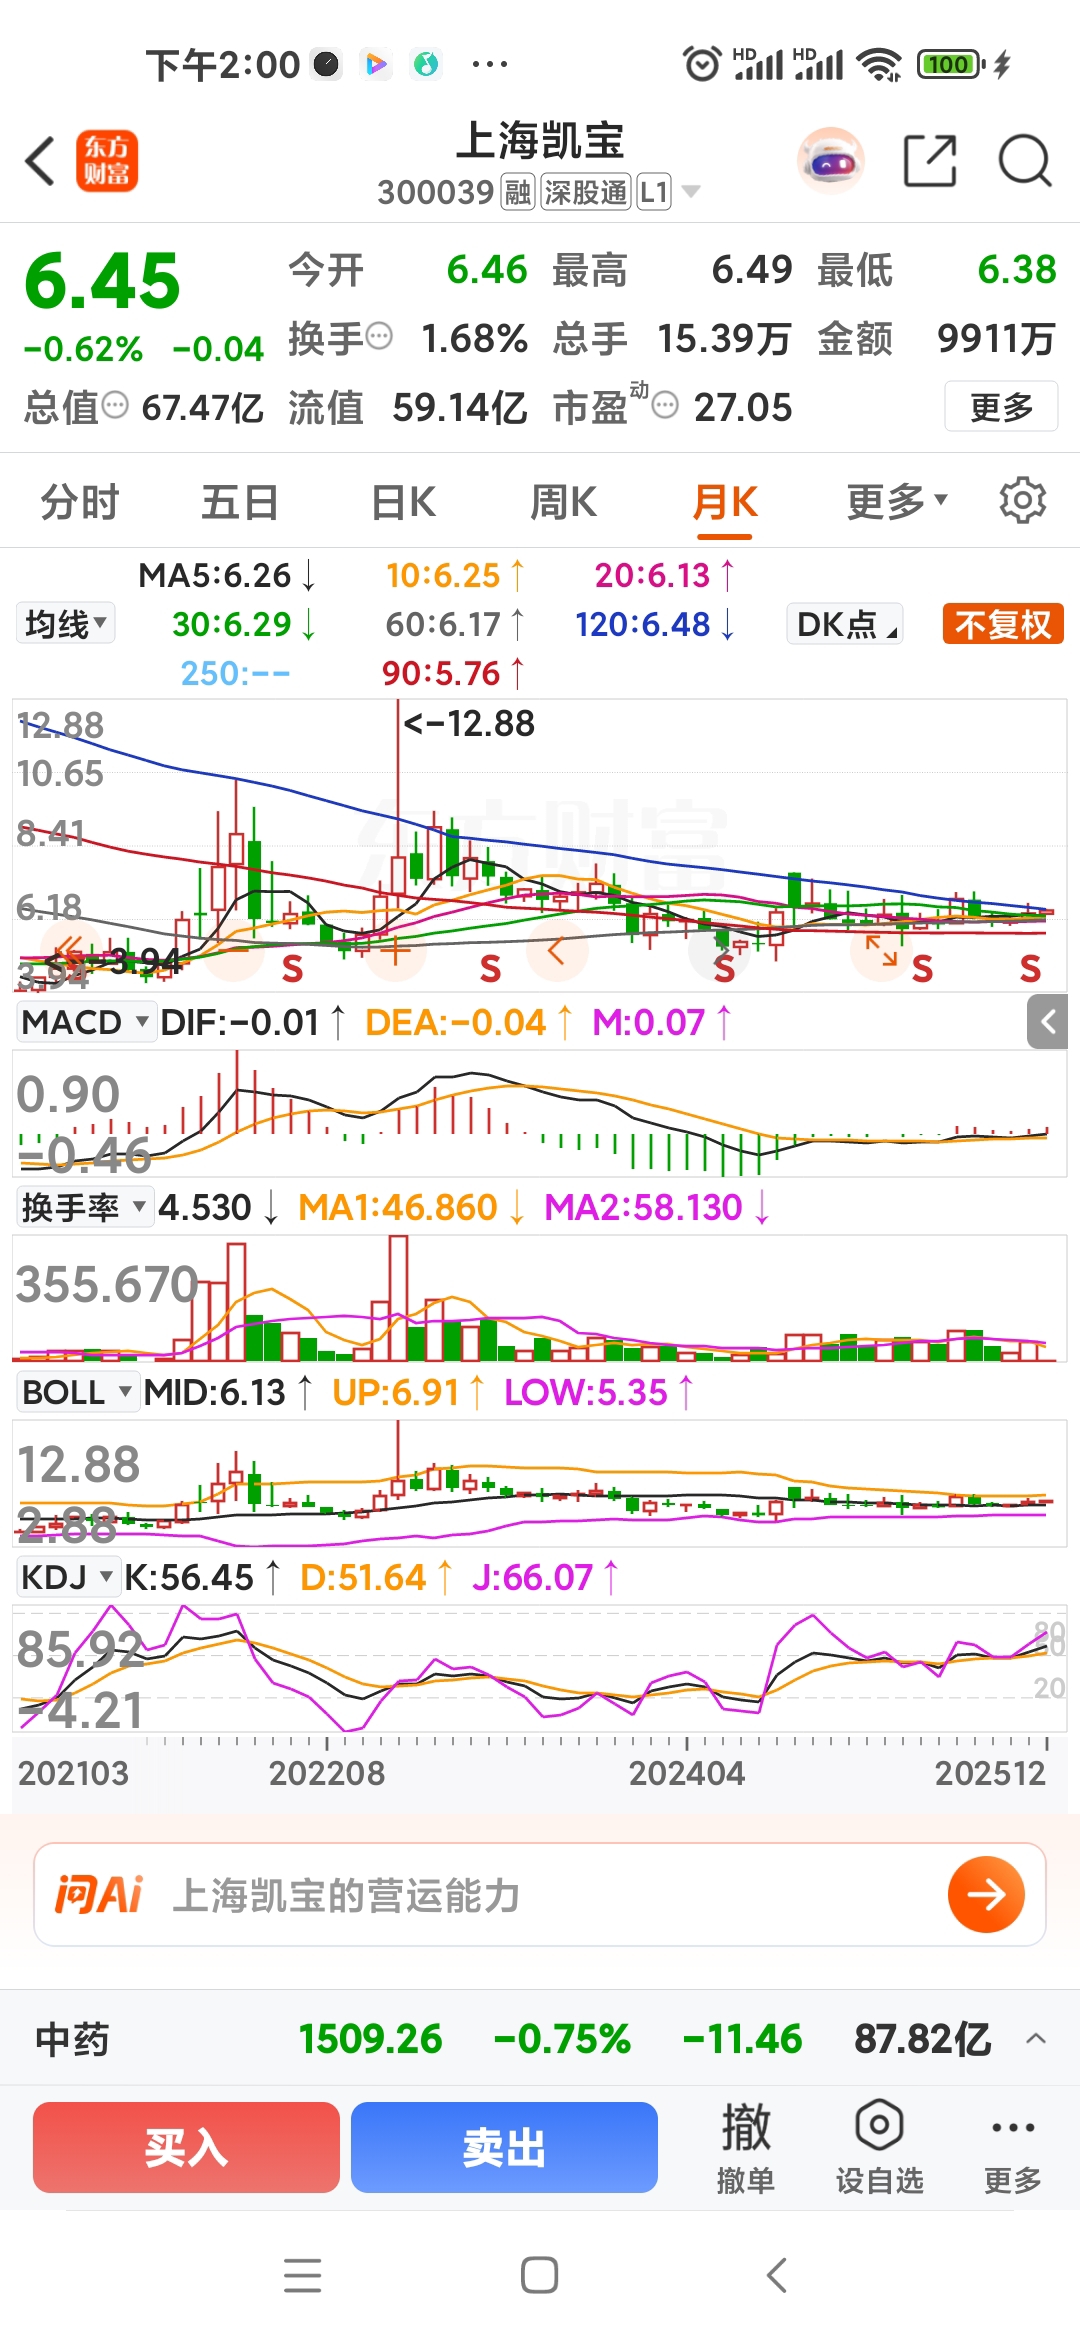This screenshot has width=1080, height=2340.
Task: Open the 更多 period dropdown tab
Action: point(897,501)
